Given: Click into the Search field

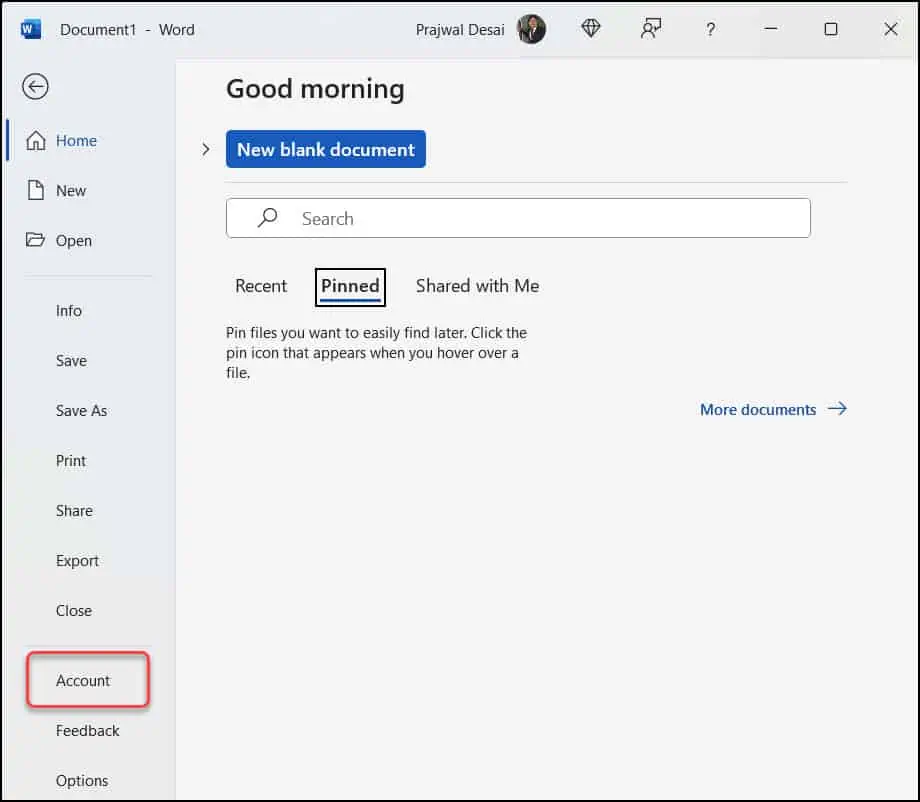Looking at the screenshot, I should point(518,218).
